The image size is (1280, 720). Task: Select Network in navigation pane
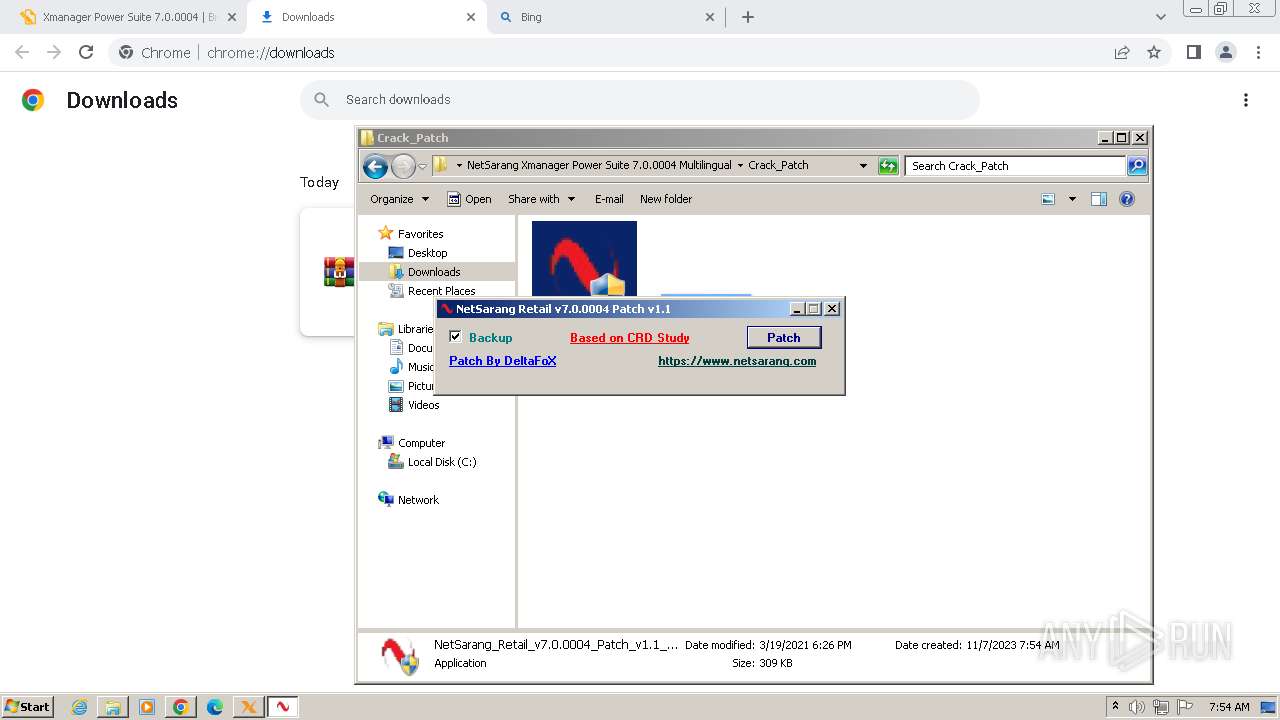[x=418, y=500]
